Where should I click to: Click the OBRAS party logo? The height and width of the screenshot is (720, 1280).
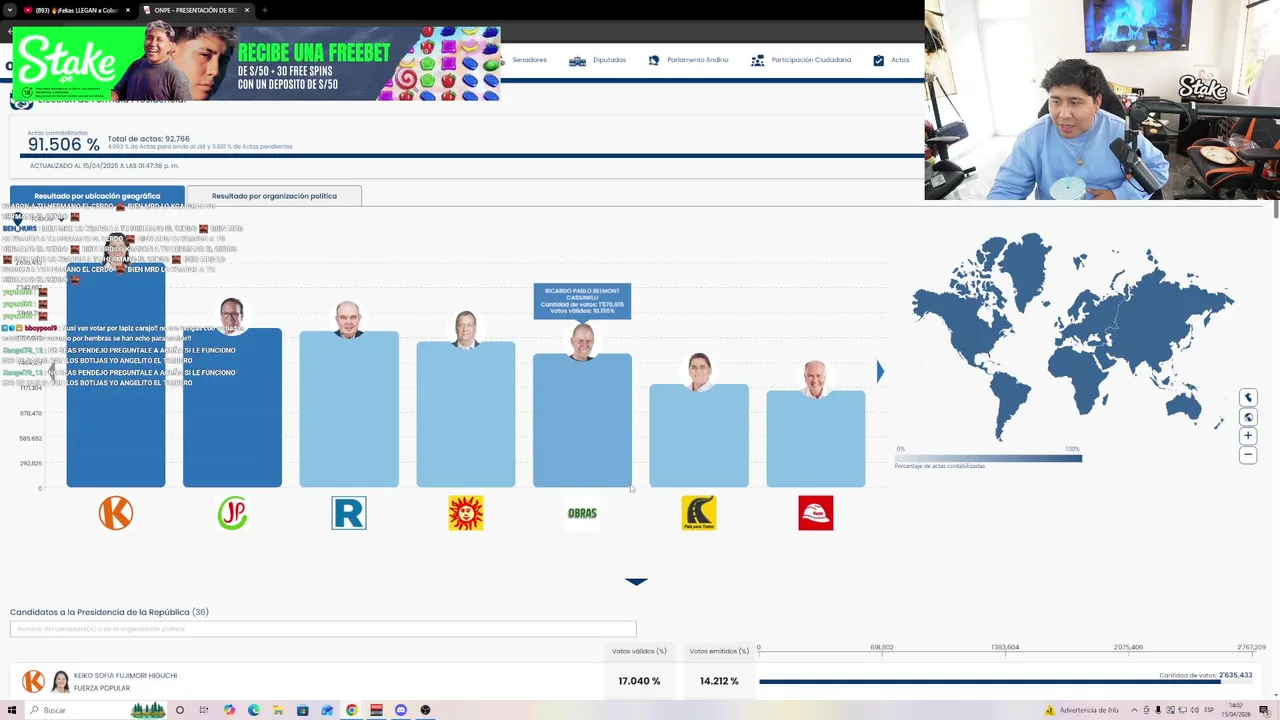point(582,513)
